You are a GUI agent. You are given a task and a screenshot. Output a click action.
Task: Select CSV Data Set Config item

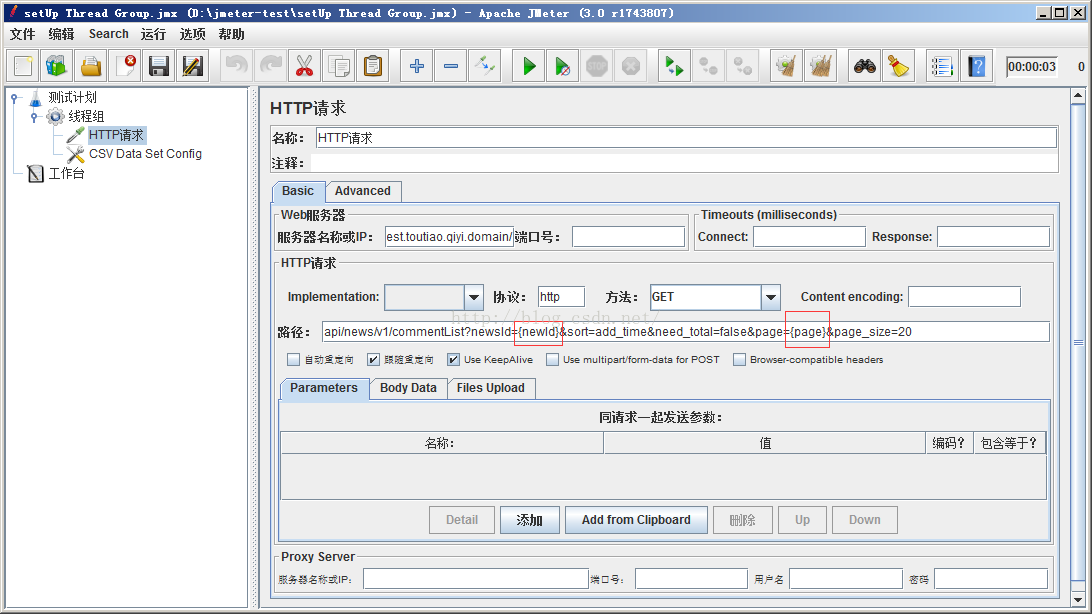[145, 154]
